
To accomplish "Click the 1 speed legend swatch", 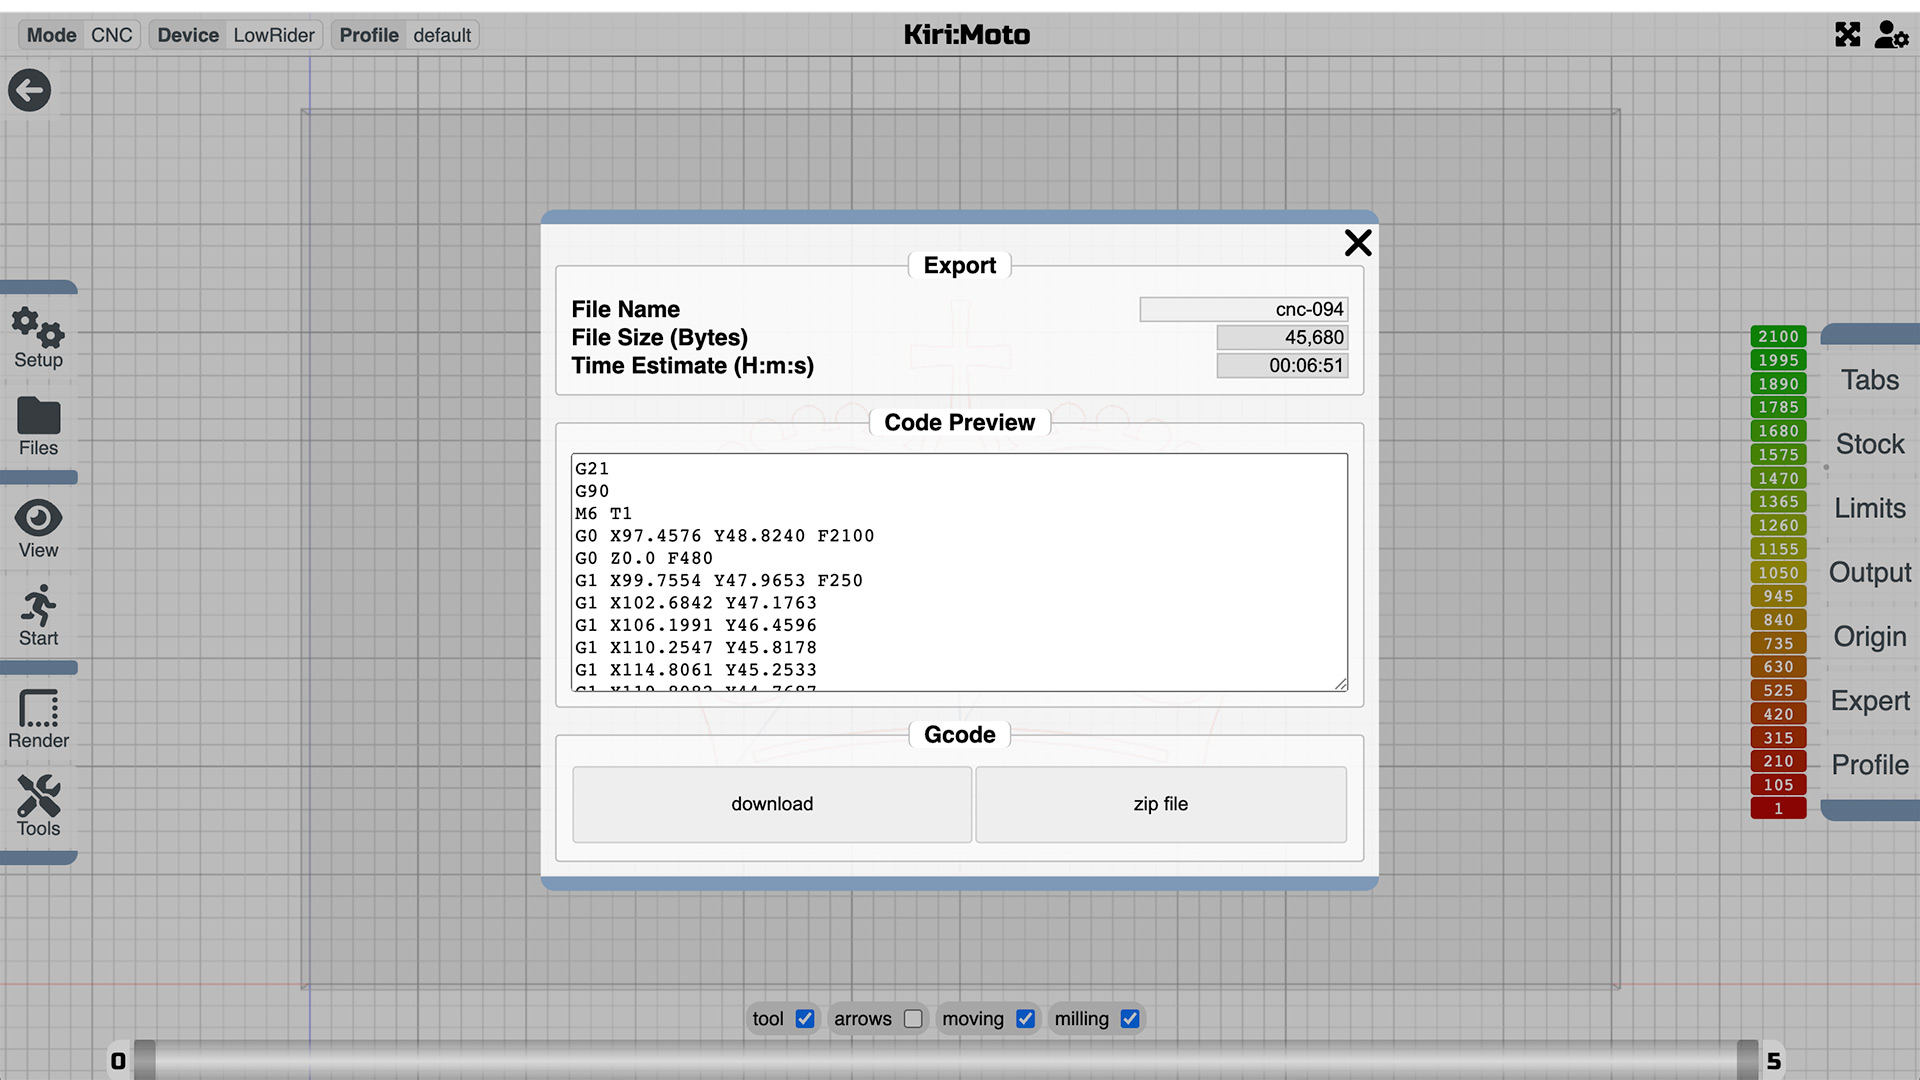I will tap(1778, 808).
